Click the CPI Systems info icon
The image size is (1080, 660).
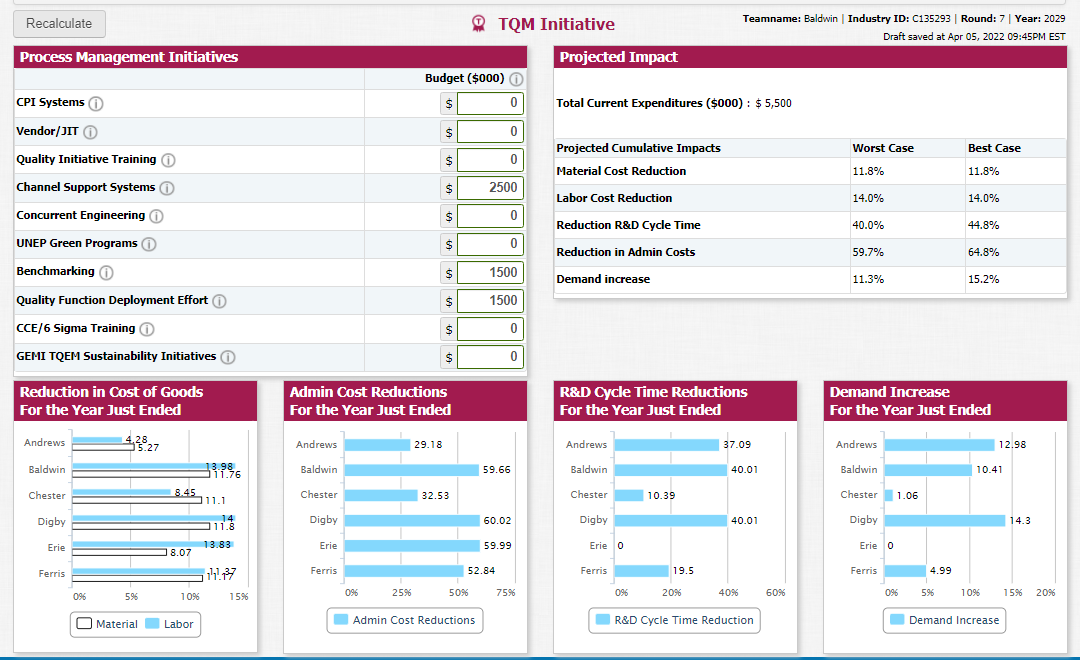96,103
